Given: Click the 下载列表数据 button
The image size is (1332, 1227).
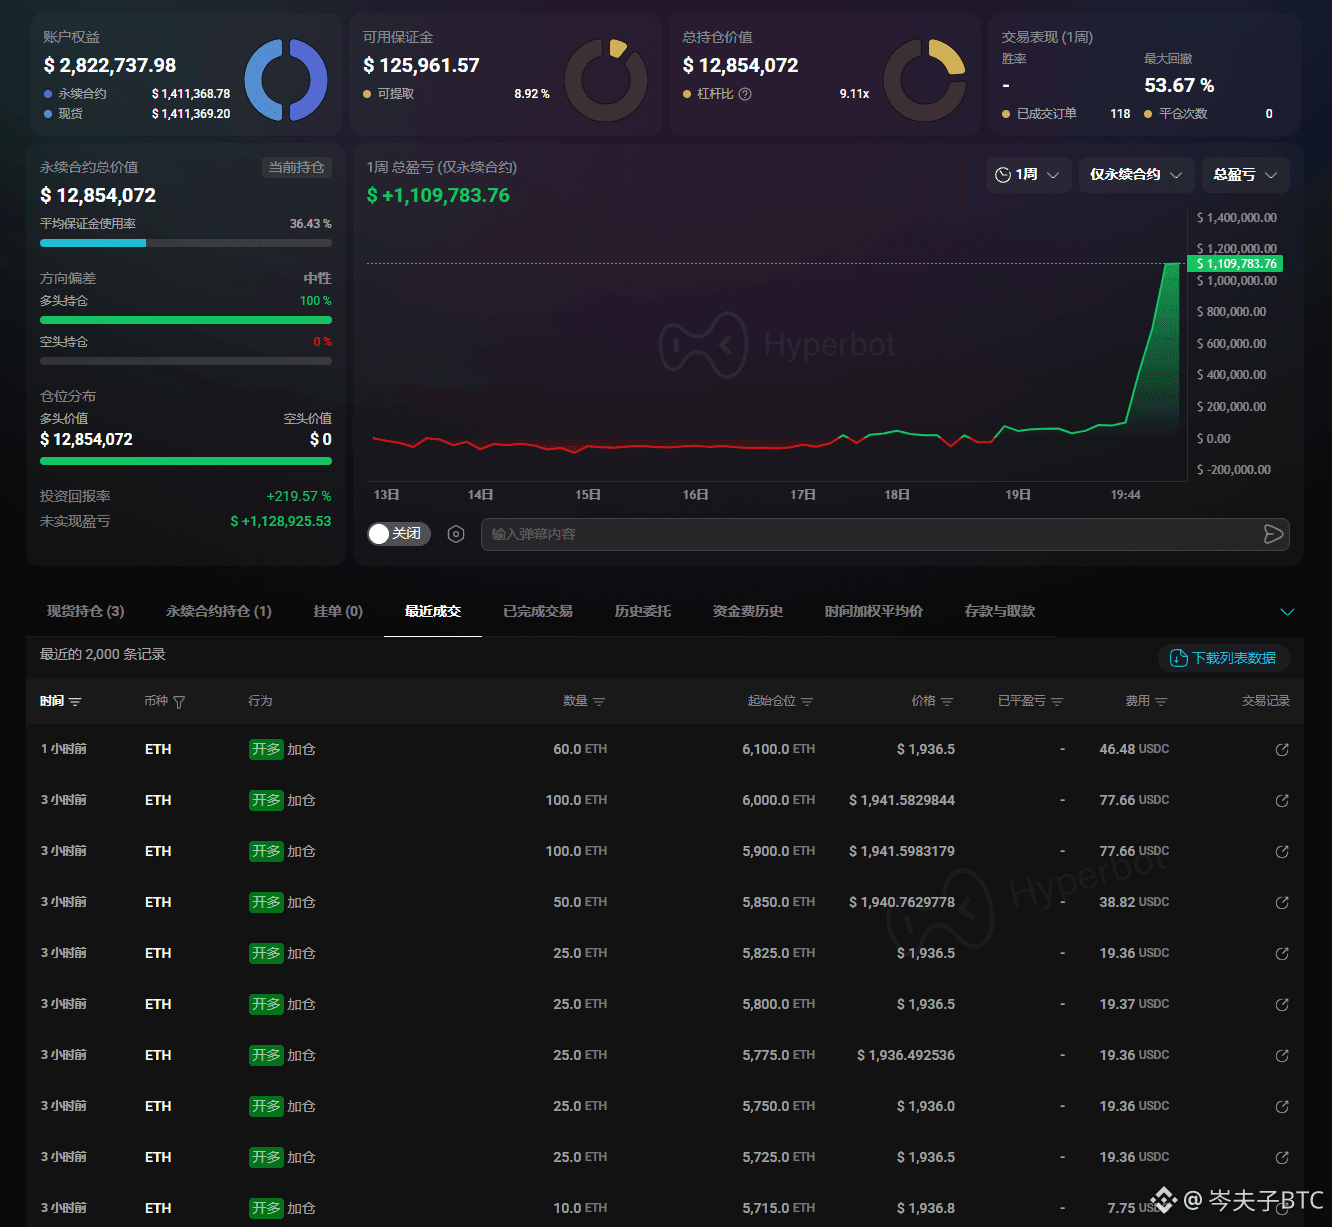Looking at the screenshot, I should click(1224, 658).
